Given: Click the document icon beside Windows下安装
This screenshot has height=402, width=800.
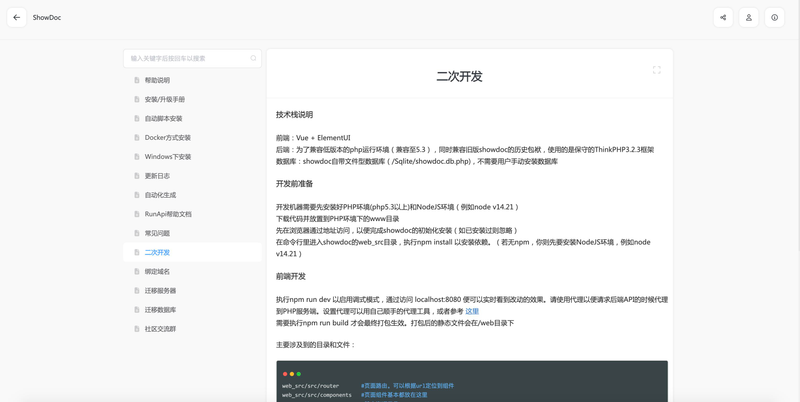Looking at the screenshot, I should (137, 157).
